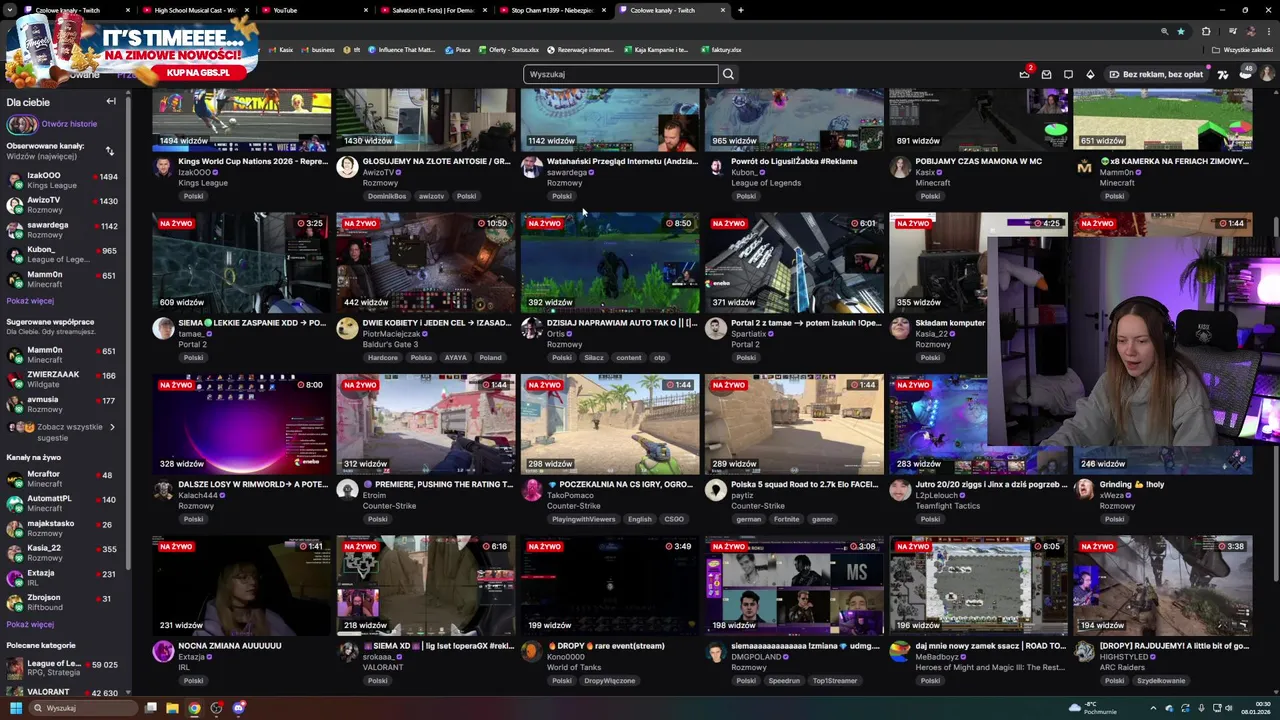Open Wszystkie zakładki bookmarks folder
Image resolution: width=1280 pixels, height=720 pixels.
point(1242,49)
